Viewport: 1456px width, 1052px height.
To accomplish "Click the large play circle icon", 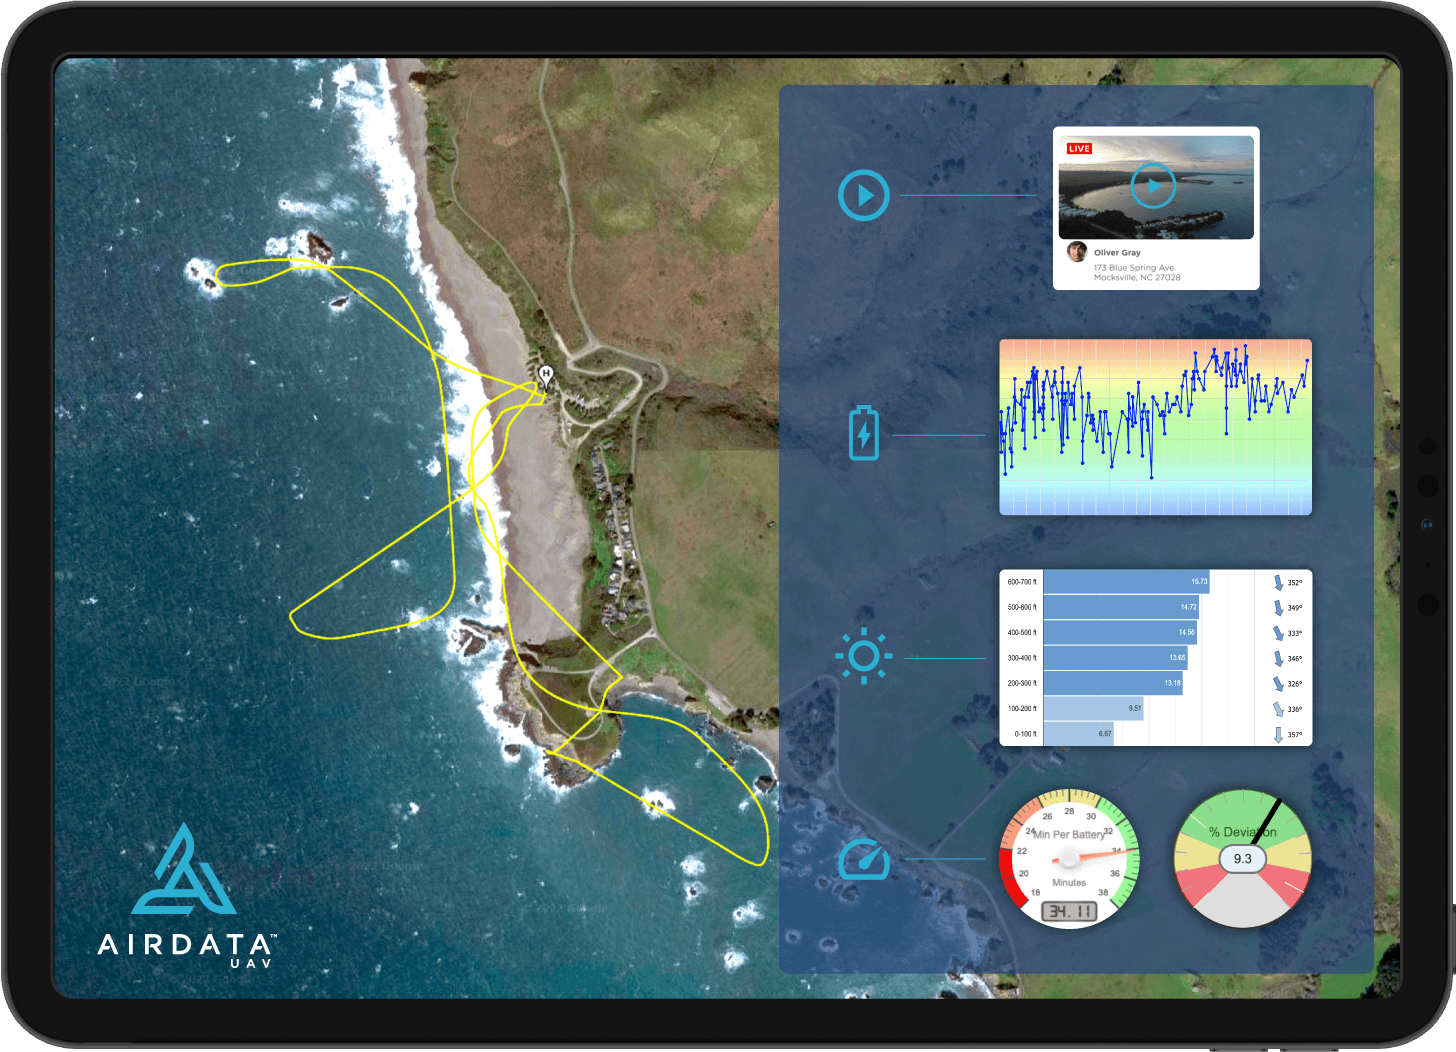I will pyautogui.click(x=863, y=195).
